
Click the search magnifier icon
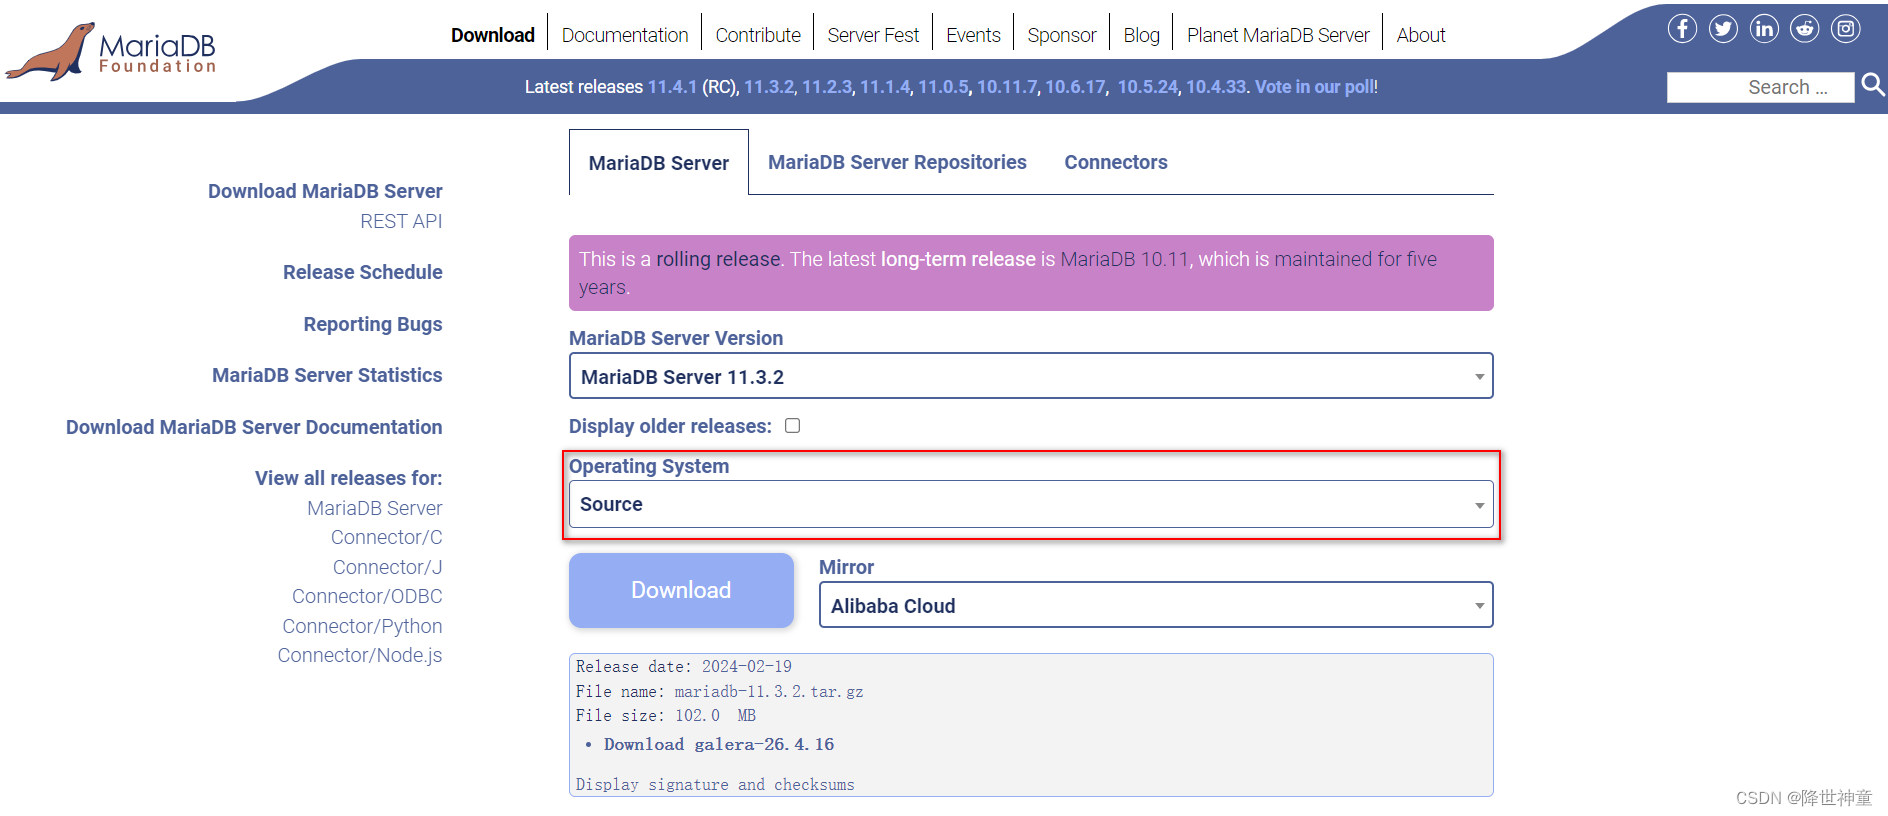1873,86
